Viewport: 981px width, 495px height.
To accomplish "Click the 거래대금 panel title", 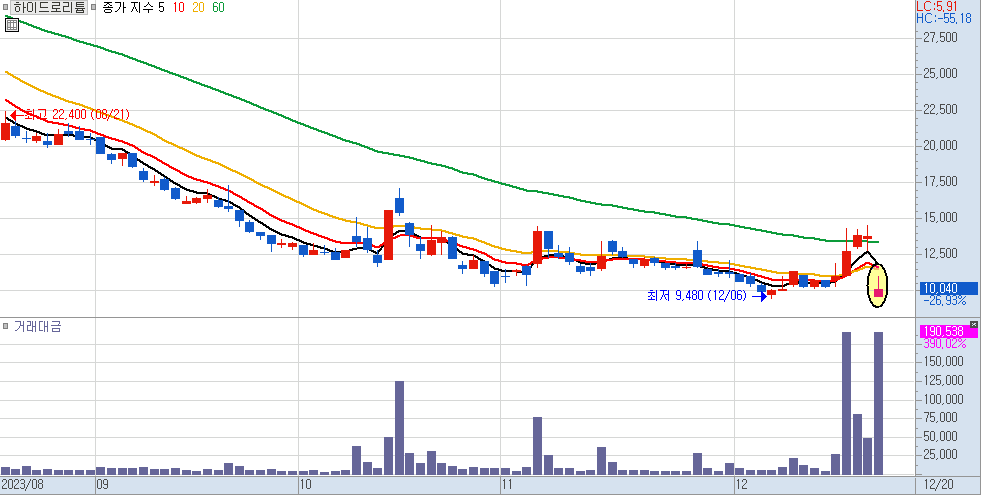I will [x=38, y=326].
